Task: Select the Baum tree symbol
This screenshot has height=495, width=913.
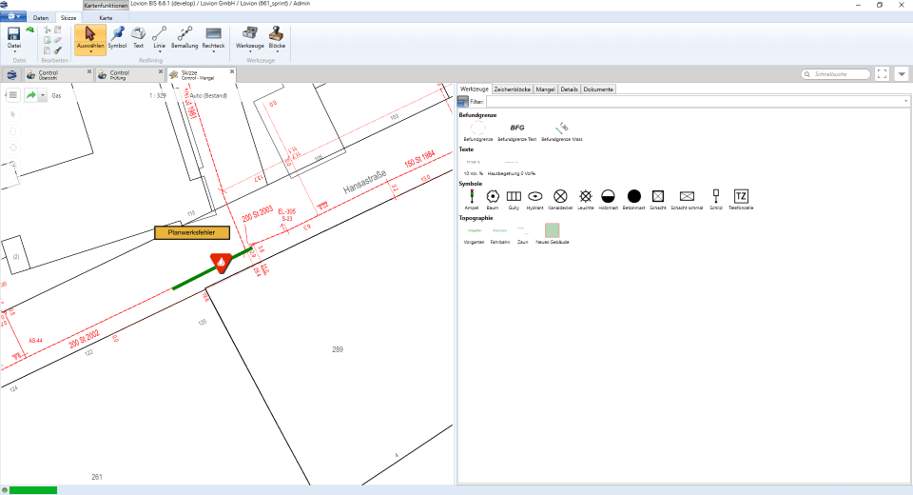Action: [492, 197]
